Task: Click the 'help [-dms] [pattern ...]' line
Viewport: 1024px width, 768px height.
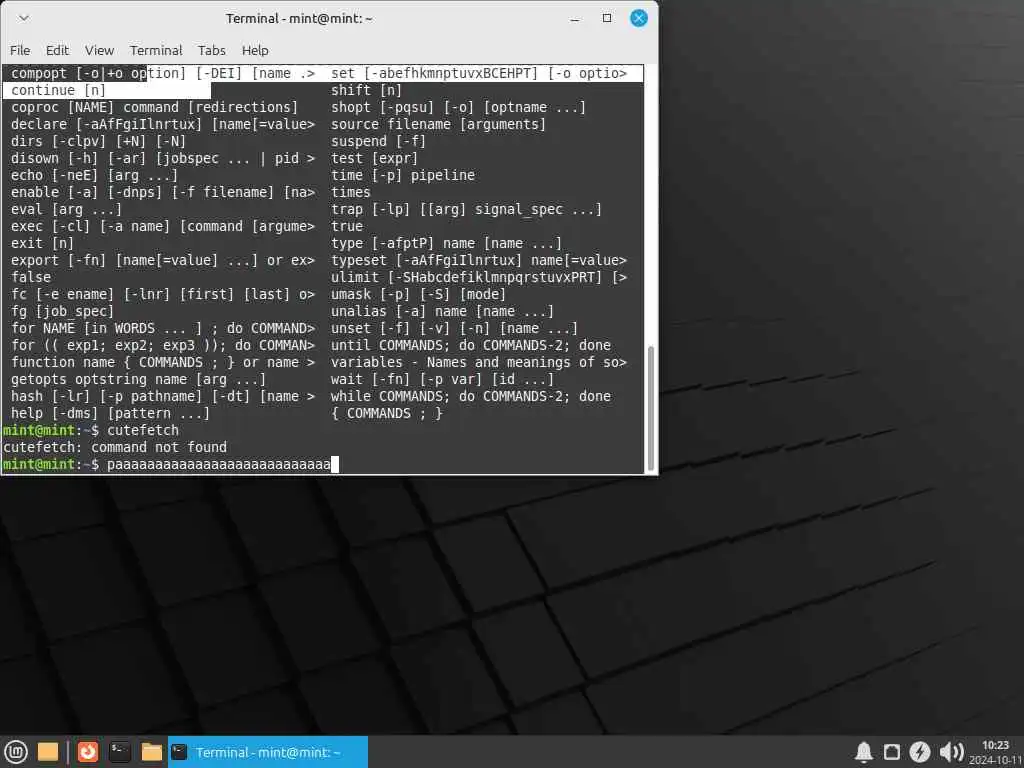Action: (110, 413)
